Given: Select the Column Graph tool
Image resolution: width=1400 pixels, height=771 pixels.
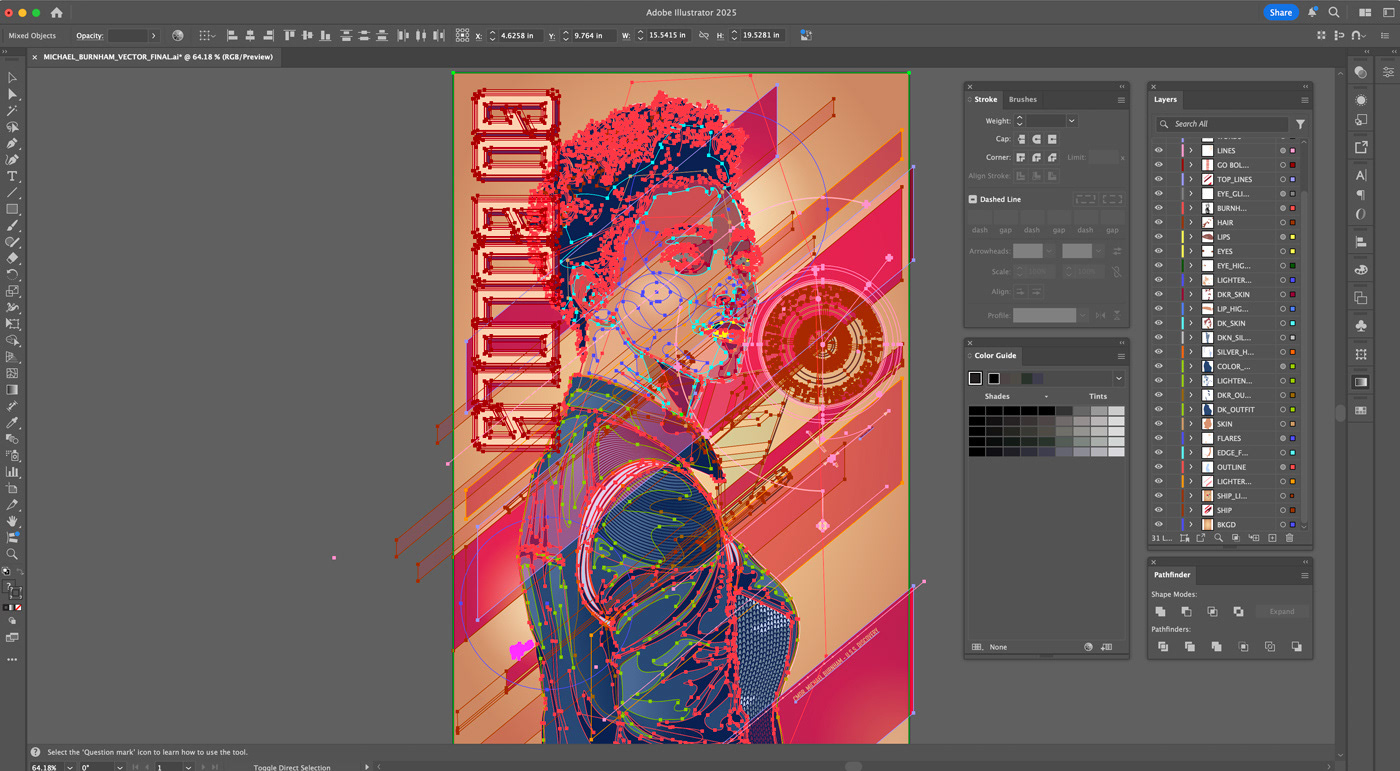Looking at the screenshot, I should pos(12,472).
